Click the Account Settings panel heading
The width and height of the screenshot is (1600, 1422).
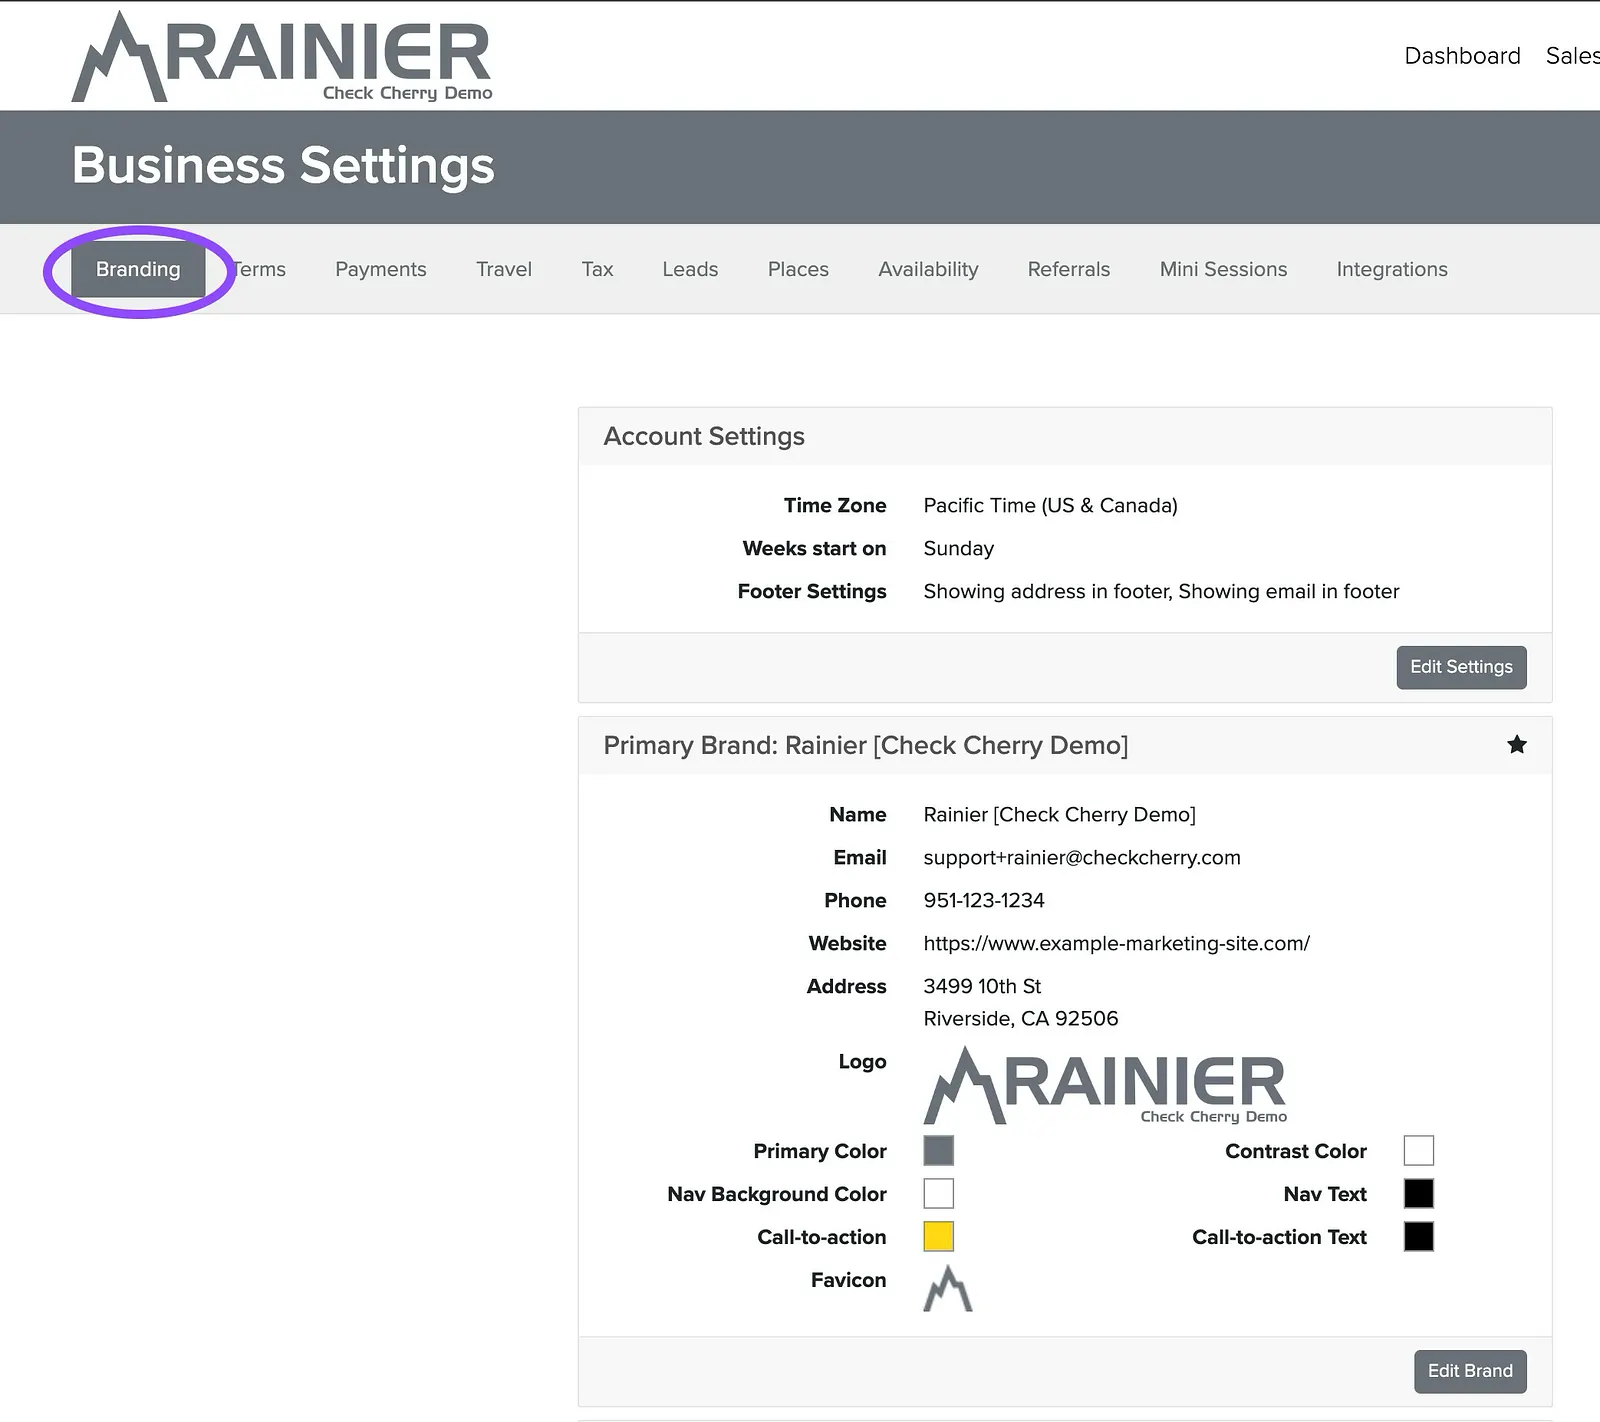704,437
